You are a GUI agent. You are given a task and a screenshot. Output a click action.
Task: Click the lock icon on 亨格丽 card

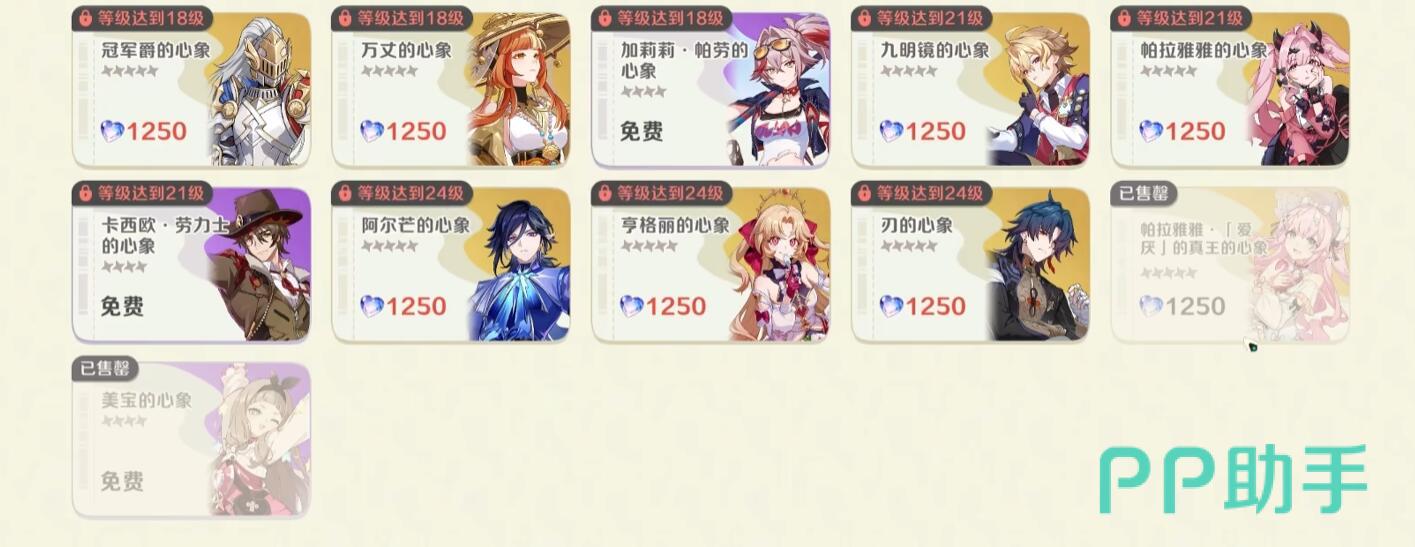click(606, 193)
